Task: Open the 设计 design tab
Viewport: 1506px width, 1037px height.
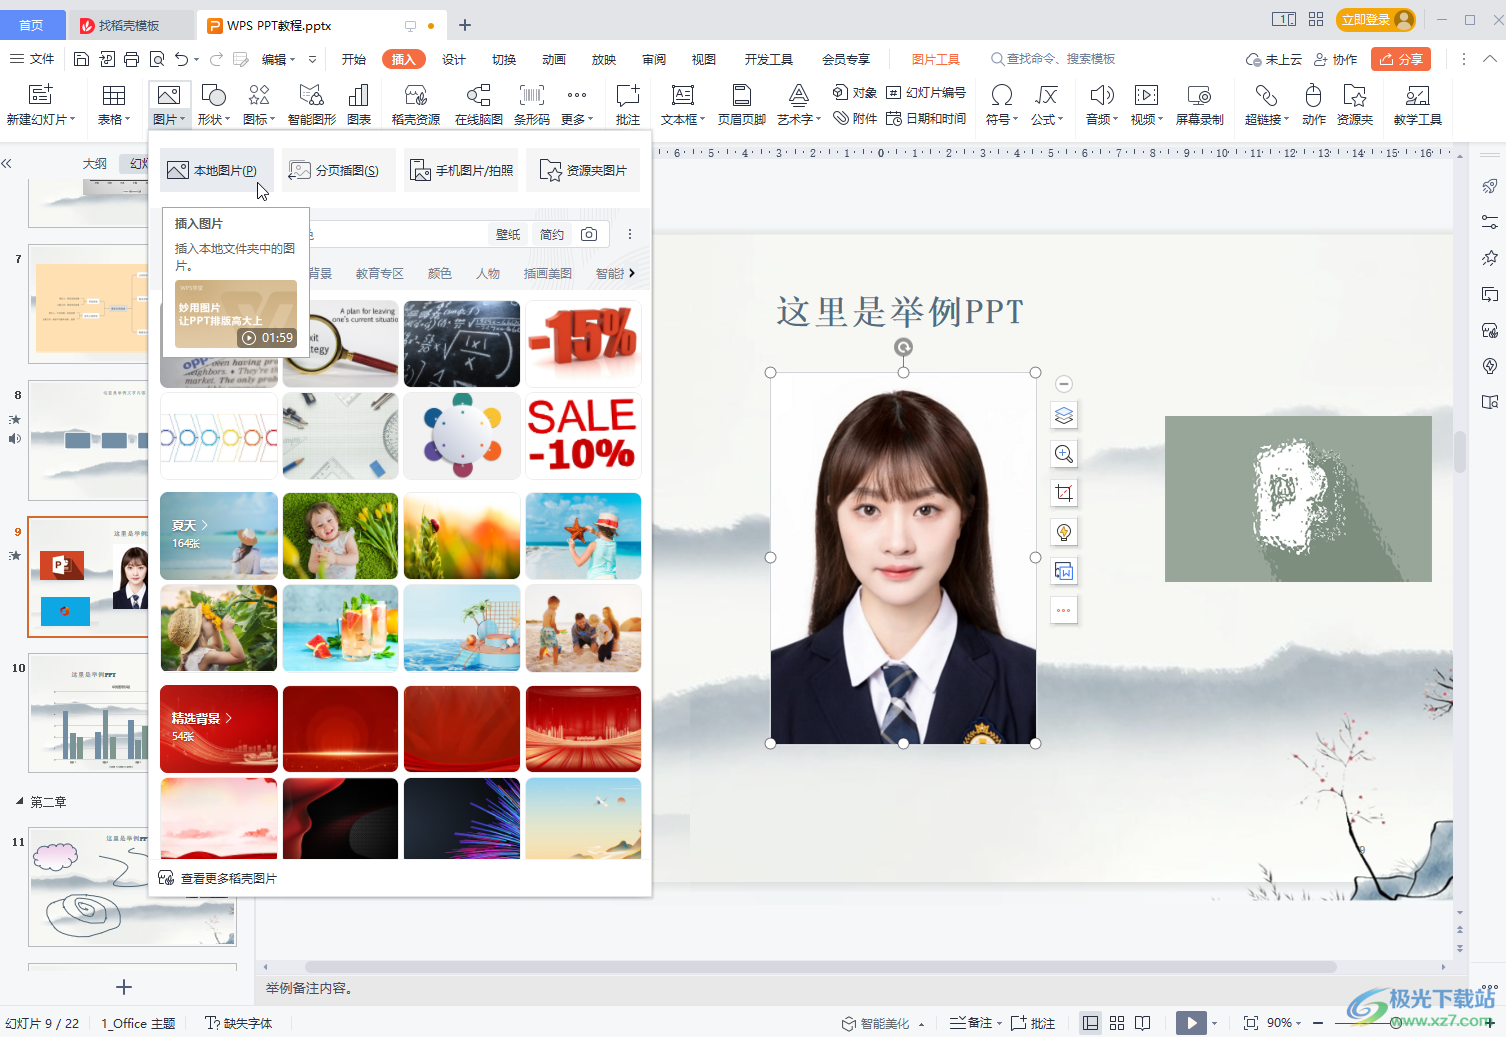Action: [454, 59]
